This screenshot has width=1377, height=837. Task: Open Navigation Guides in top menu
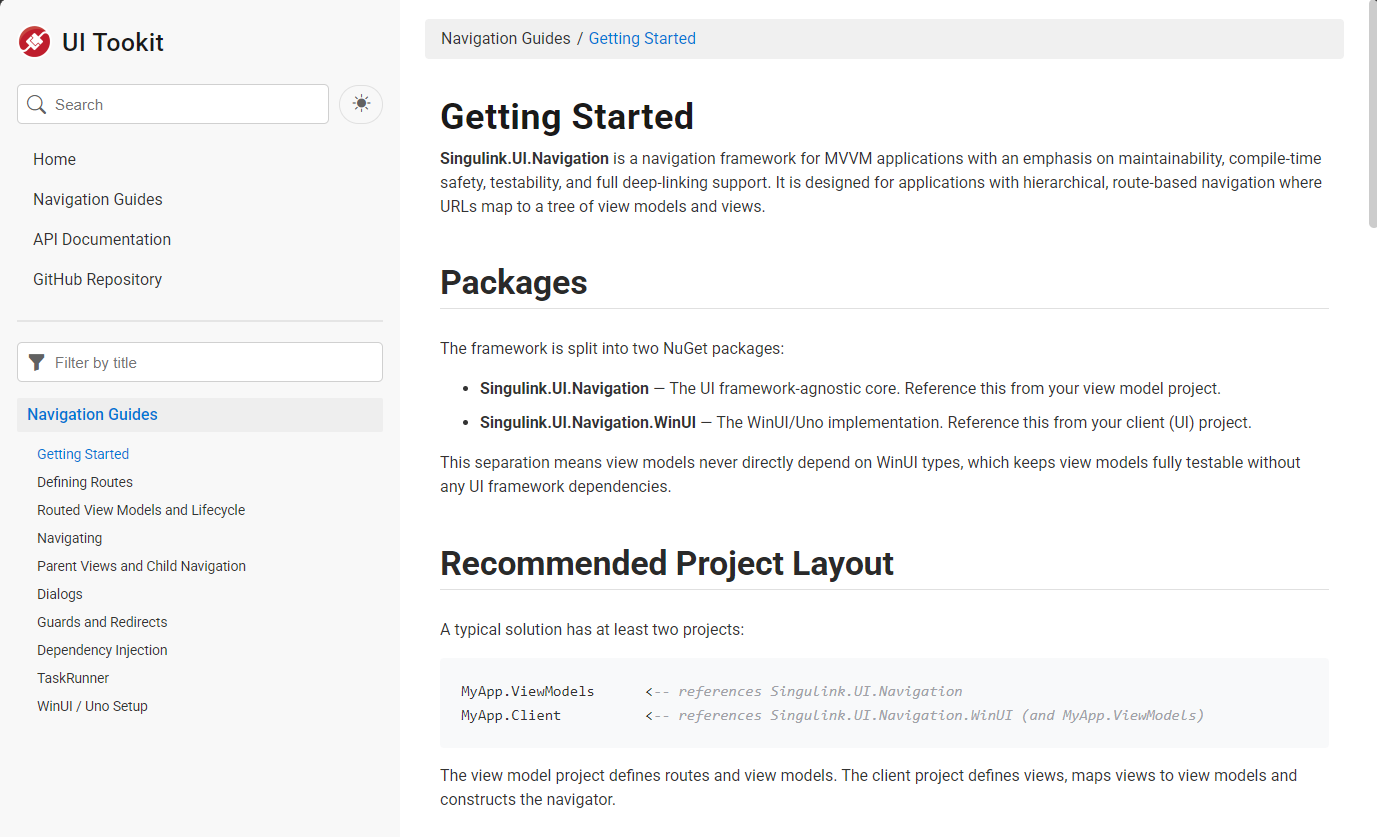(x=98, y=200)
